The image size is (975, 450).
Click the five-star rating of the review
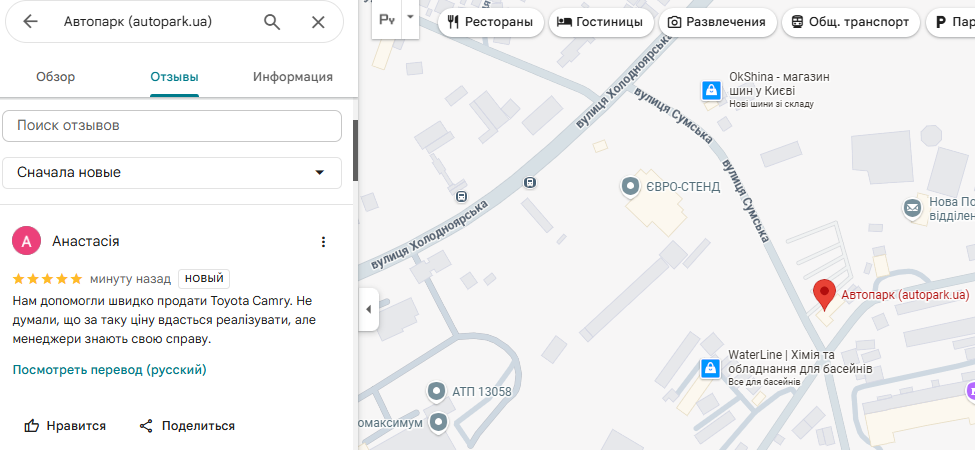click(47, 278)
